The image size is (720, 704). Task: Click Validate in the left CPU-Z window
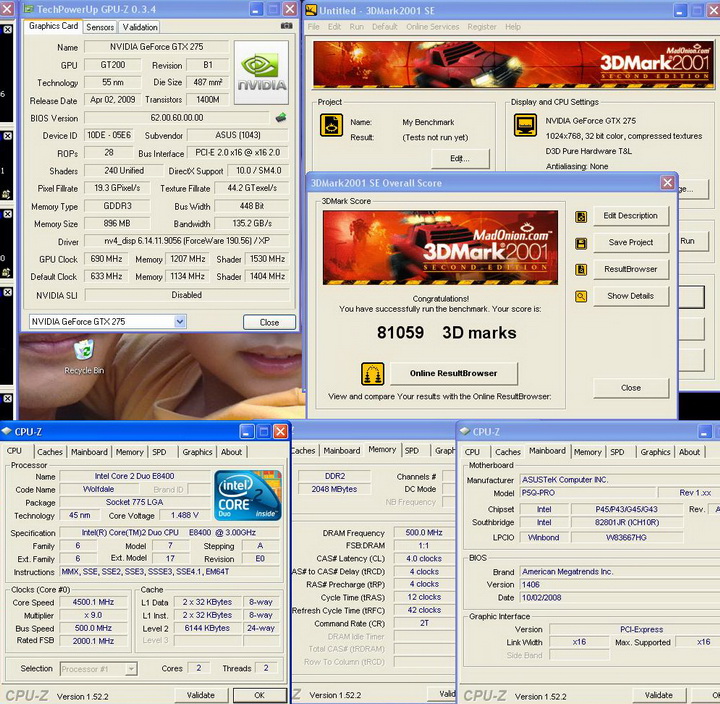201,695
